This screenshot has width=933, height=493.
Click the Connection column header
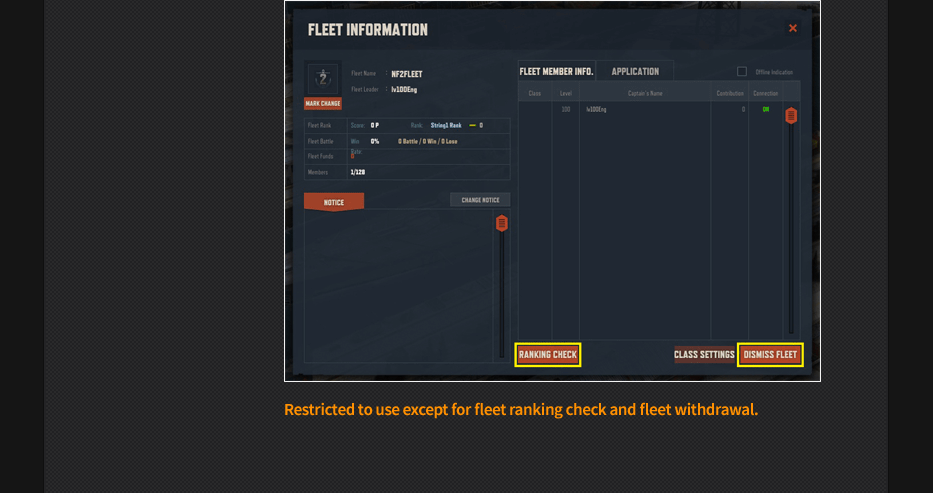coord(765,94)
